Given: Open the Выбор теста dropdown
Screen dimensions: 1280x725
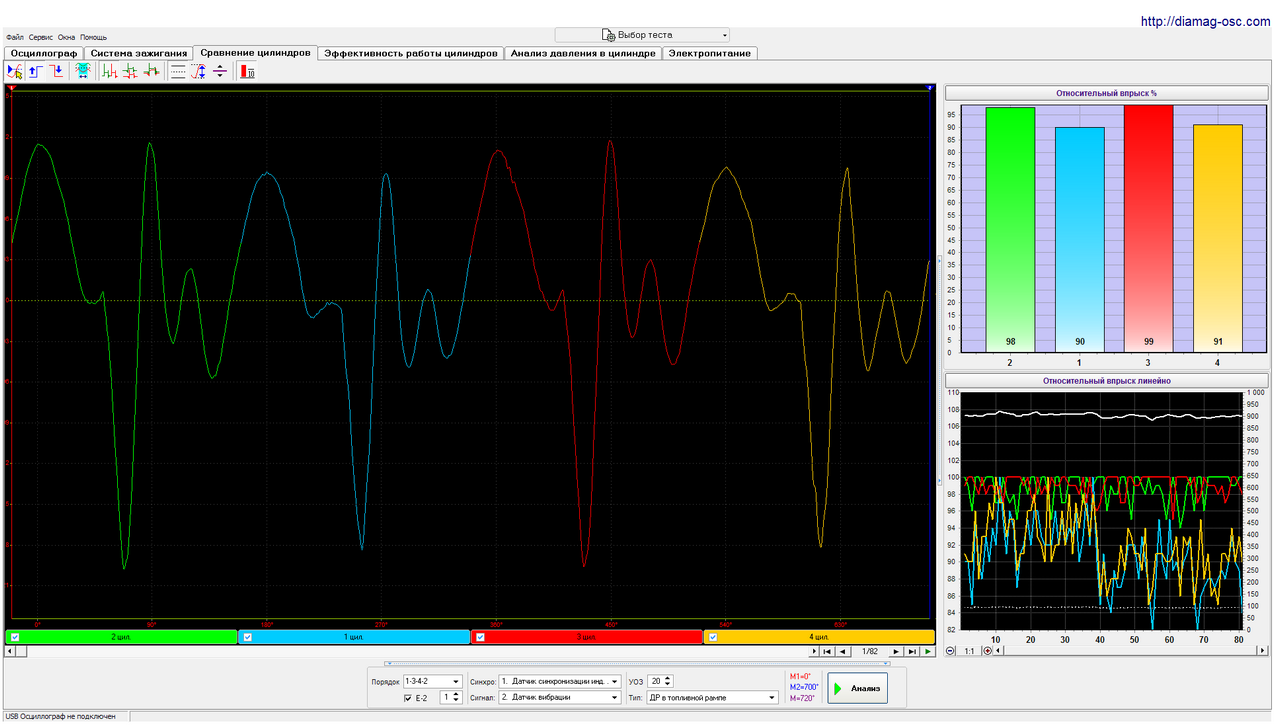Looking at the screenshot, I should 643,35.
